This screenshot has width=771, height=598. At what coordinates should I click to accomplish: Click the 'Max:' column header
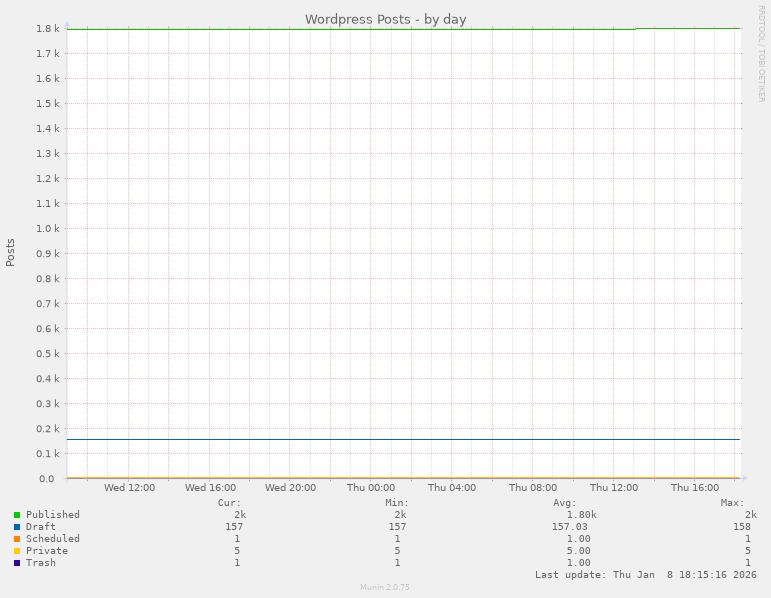tap(733, 503)
